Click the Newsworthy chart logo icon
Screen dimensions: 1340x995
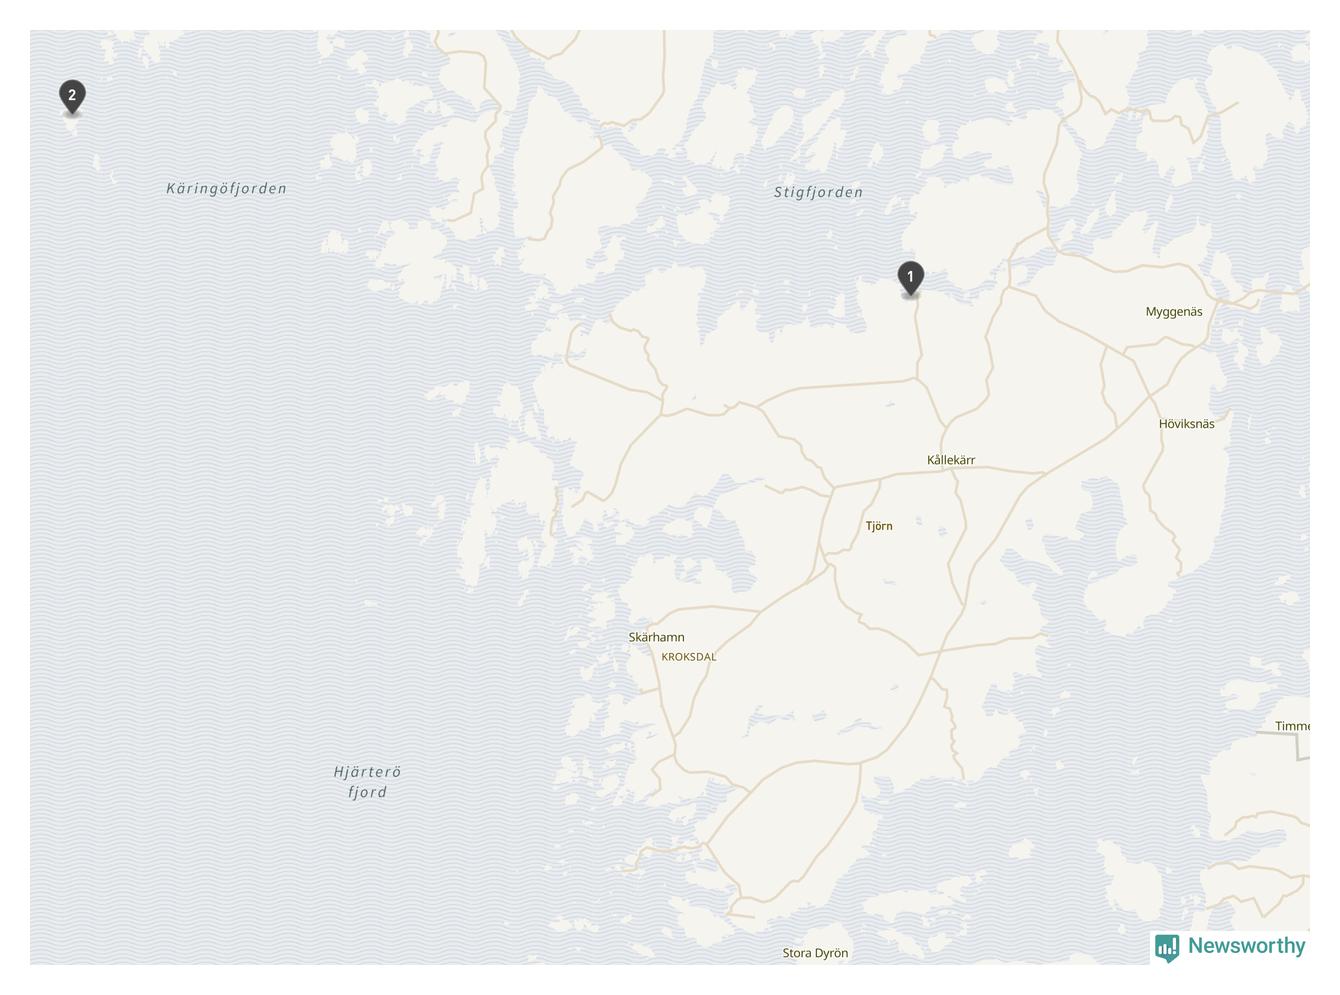[1167, 947]
